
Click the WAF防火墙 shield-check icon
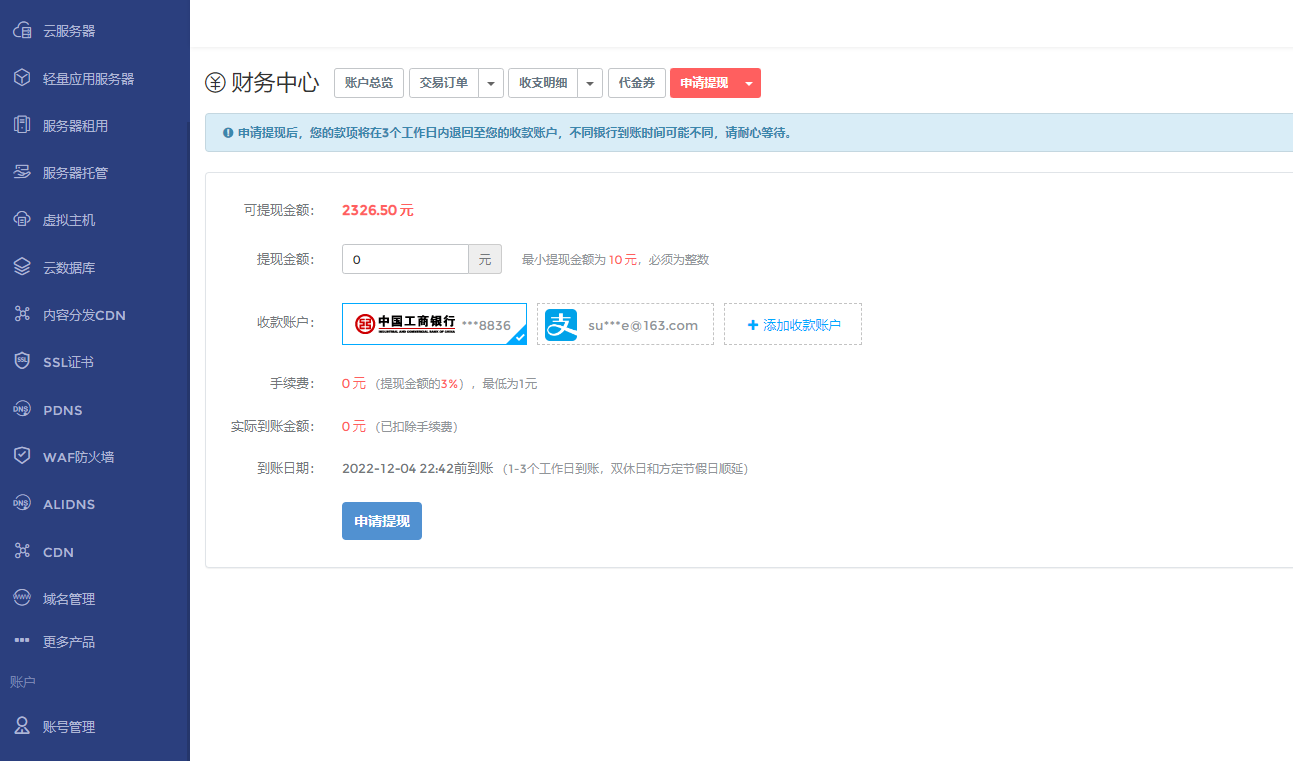pos(21,456)
